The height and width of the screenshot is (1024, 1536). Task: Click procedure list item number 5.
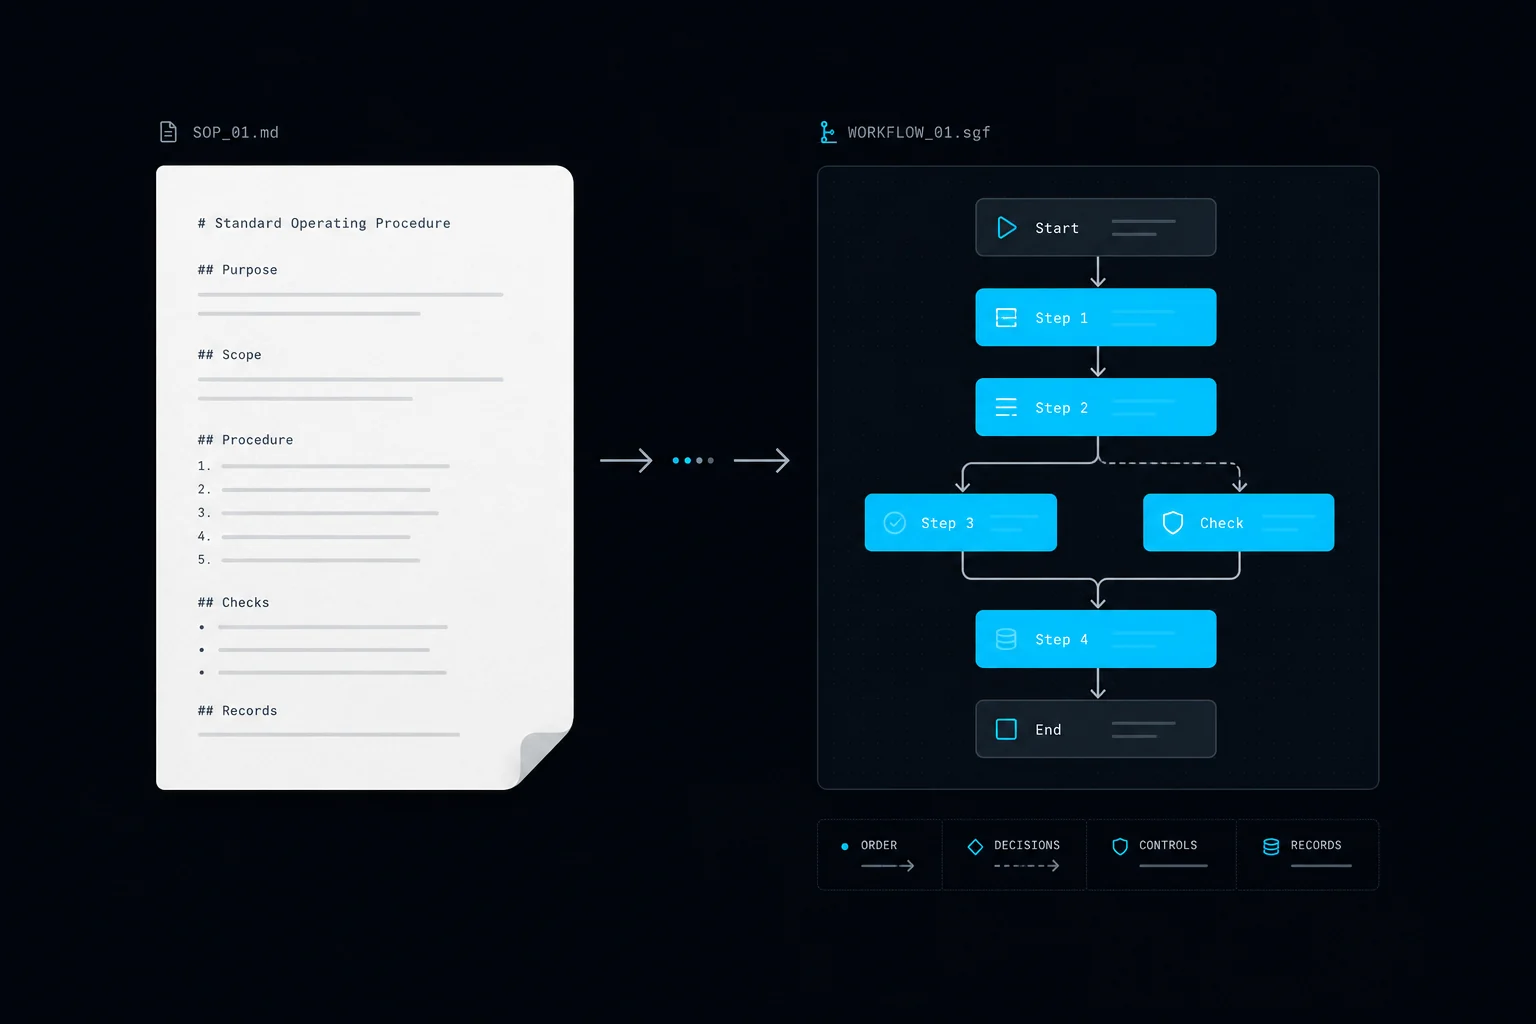coord(308,560)
